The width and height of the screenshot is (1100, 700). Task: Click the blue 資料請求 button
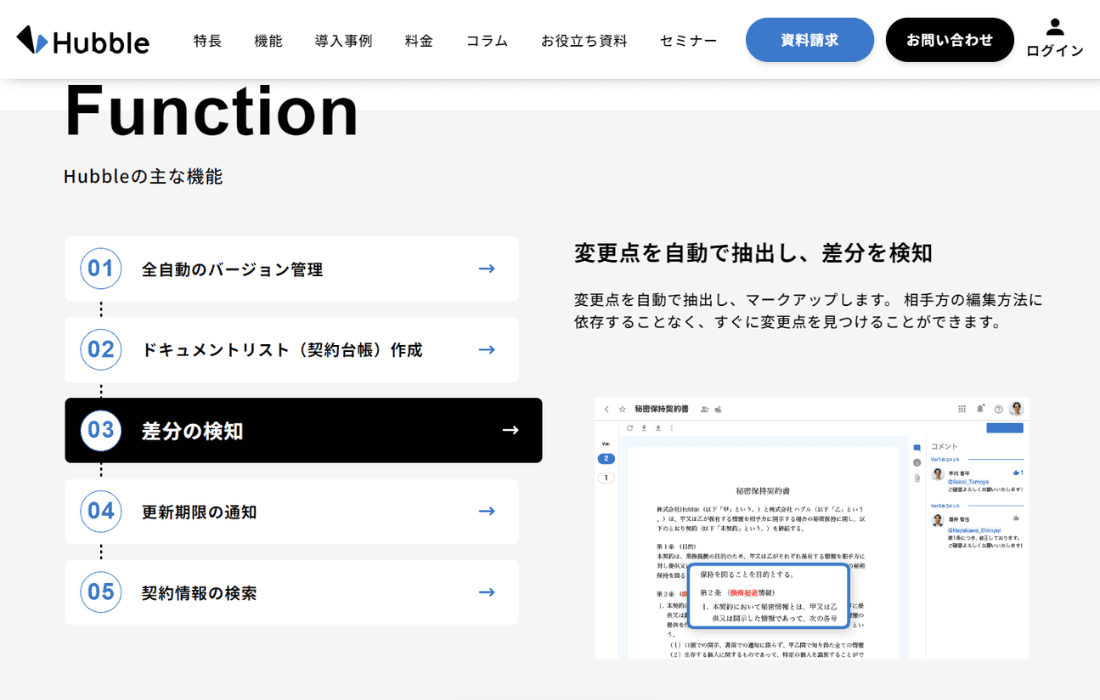point(810,40)
